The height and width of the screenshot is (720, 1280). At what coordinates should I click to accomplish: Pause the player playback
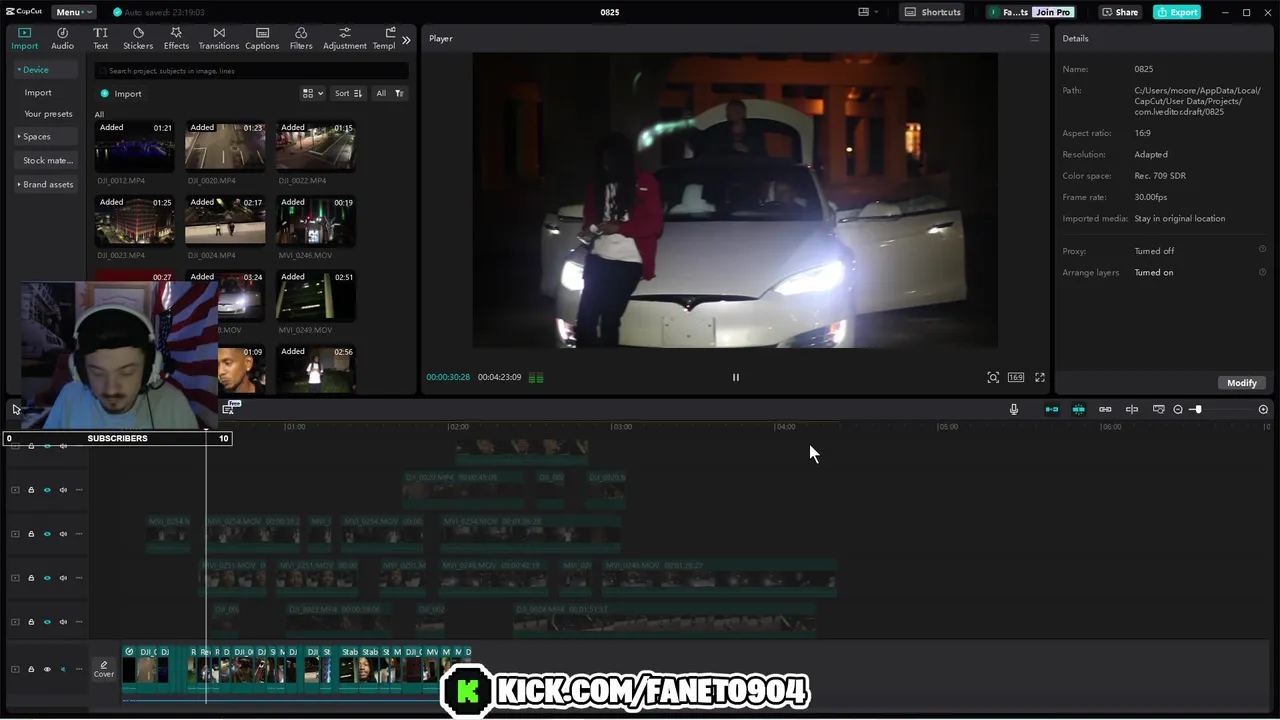[736, 377]
